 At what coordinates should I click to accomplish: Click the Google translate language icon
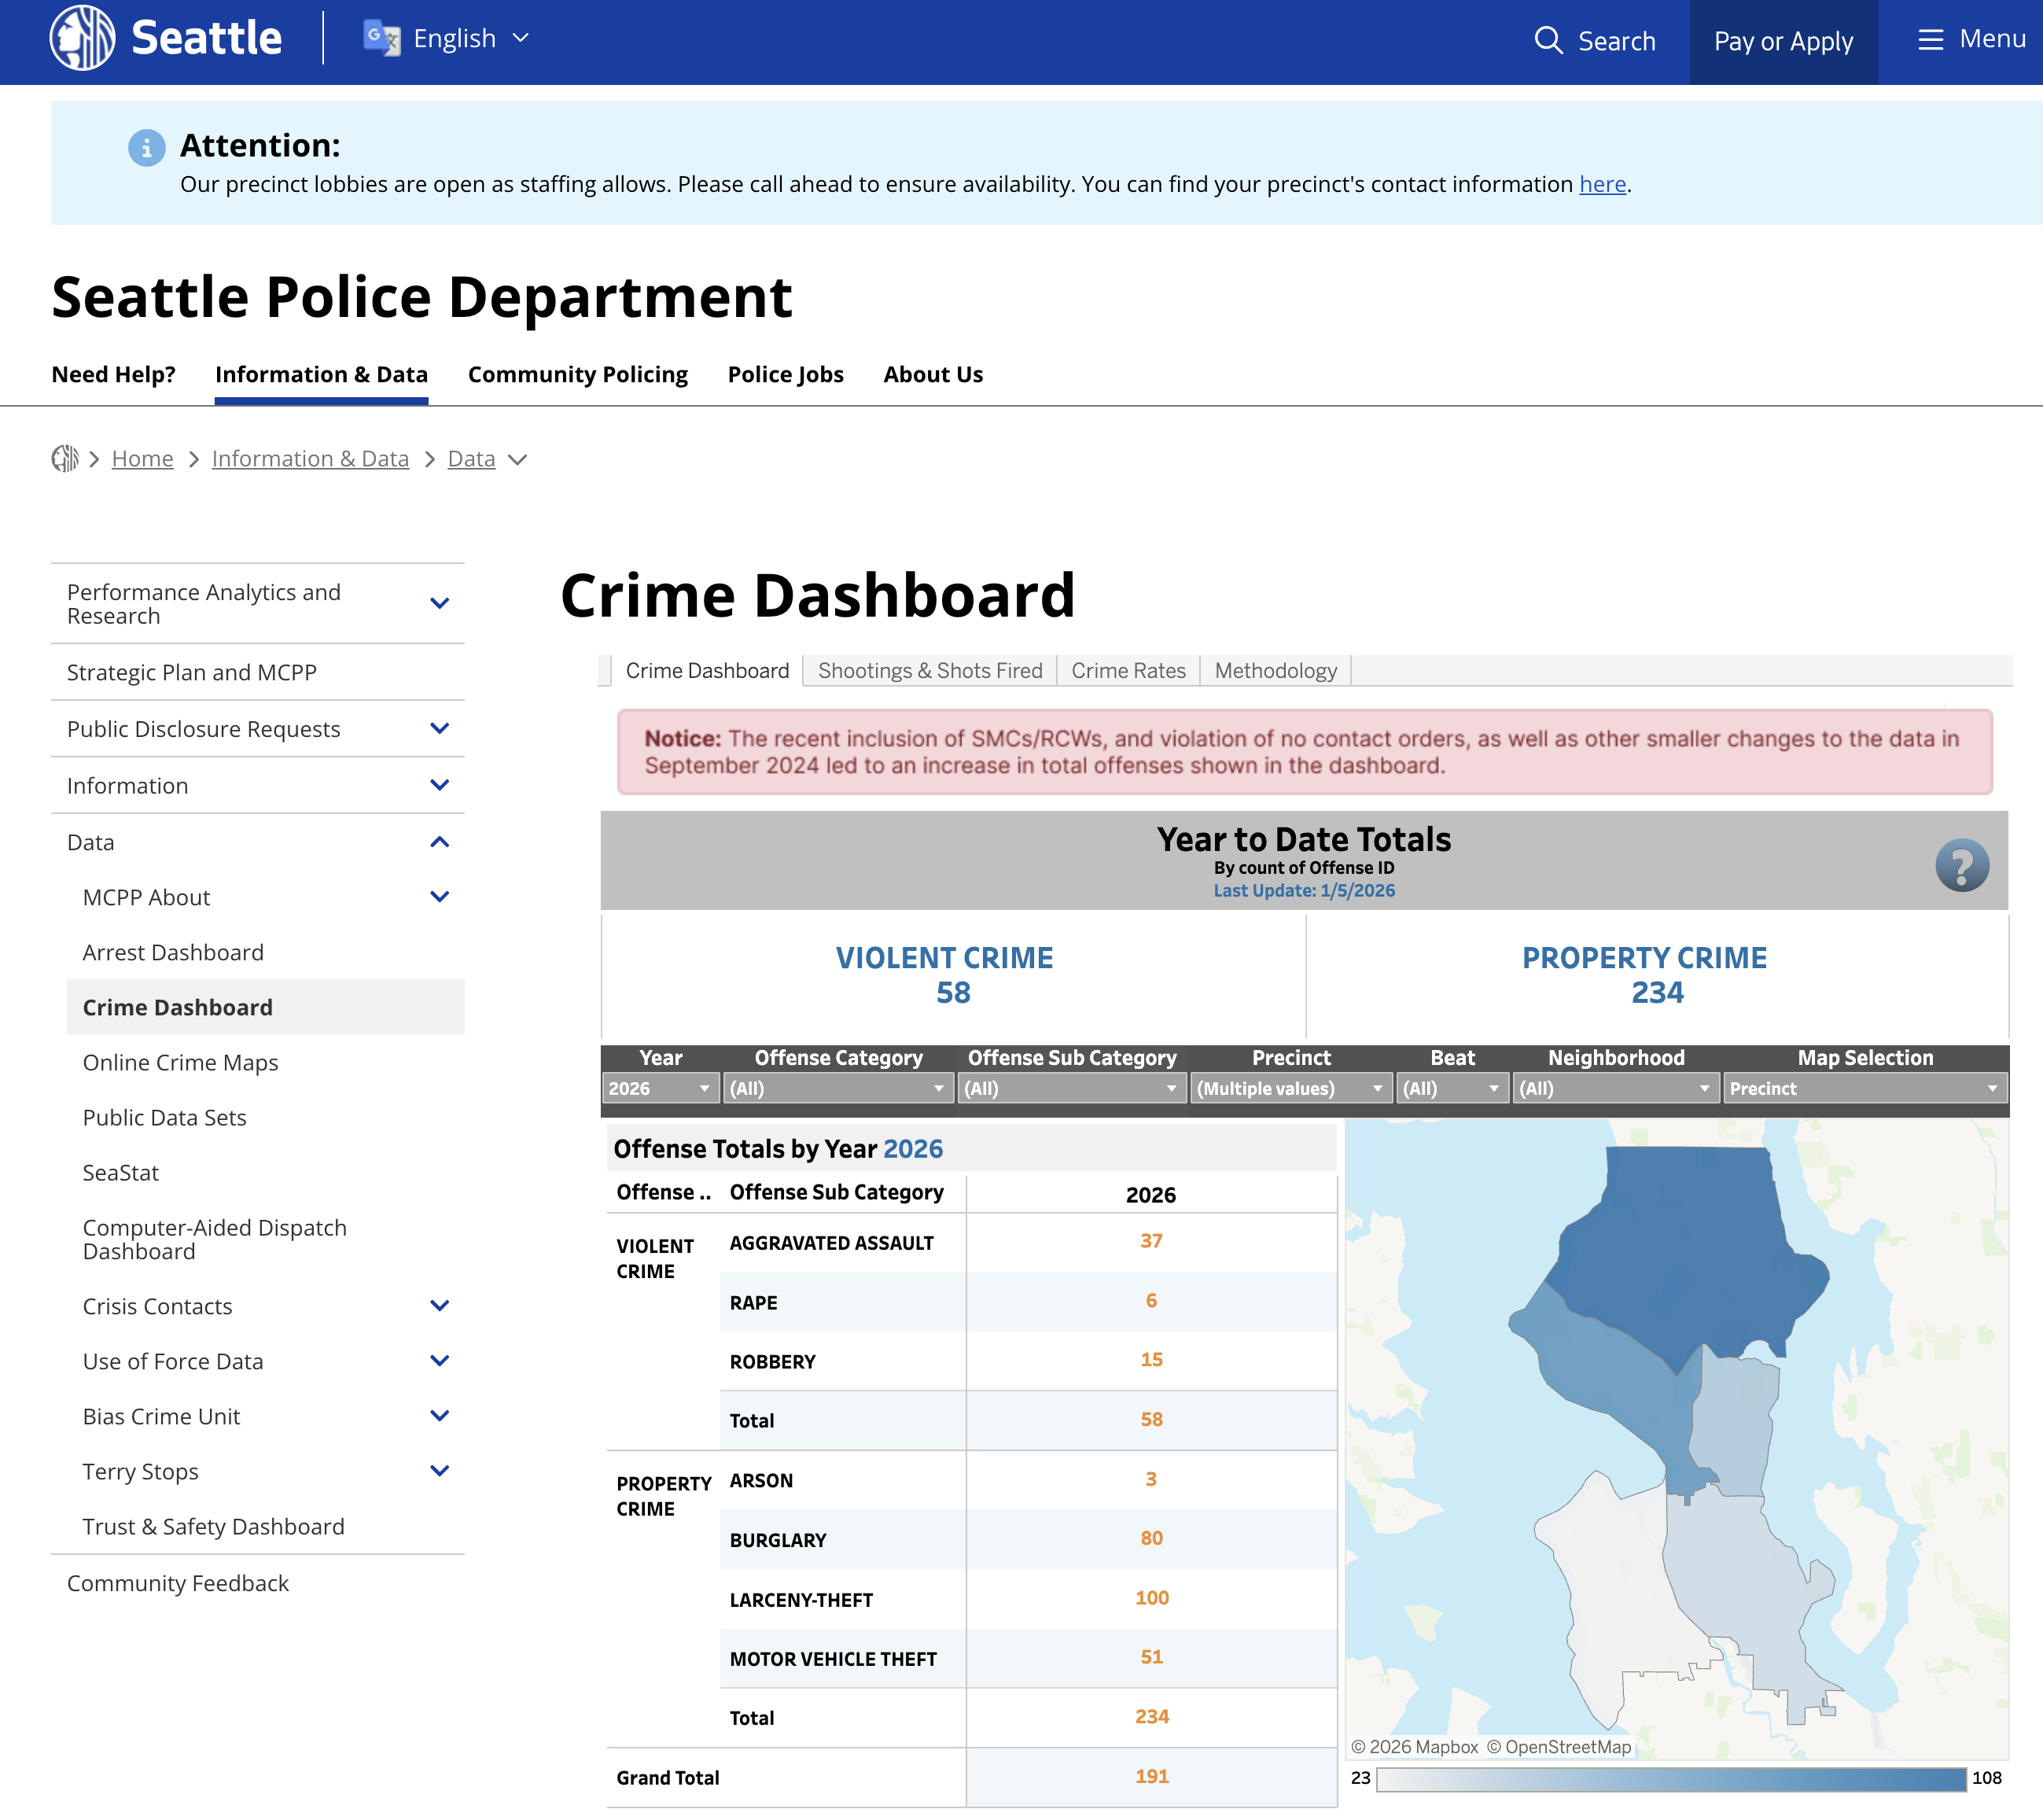(x=381, y=38)
